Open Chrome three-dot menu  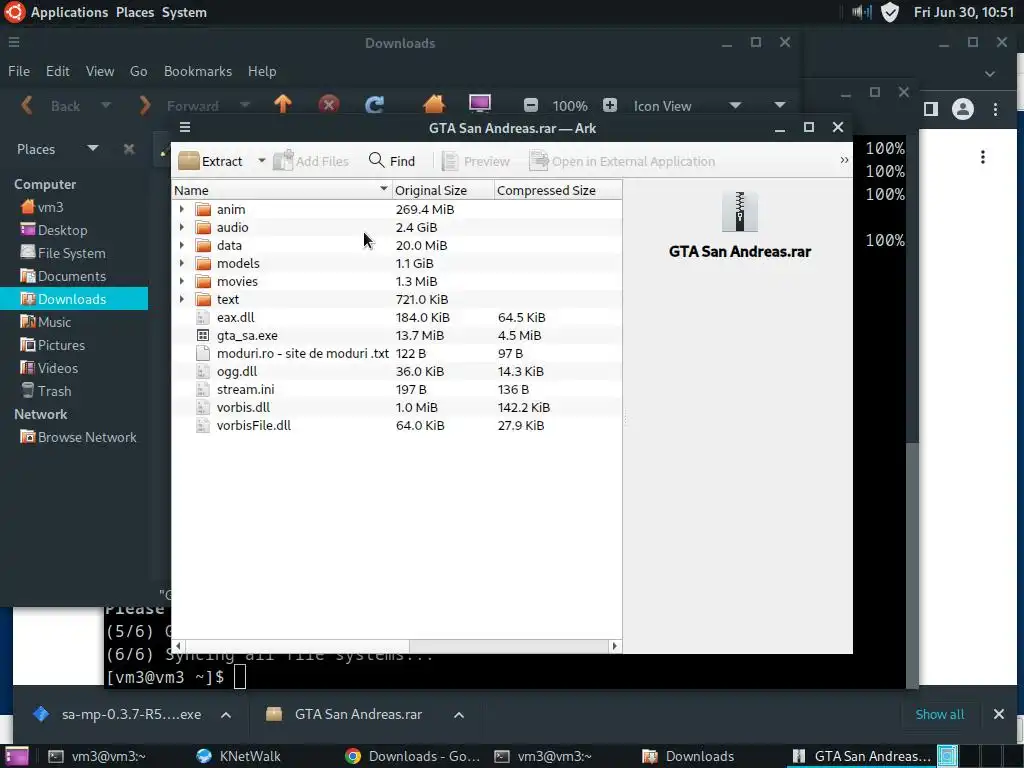coord(995,109)
